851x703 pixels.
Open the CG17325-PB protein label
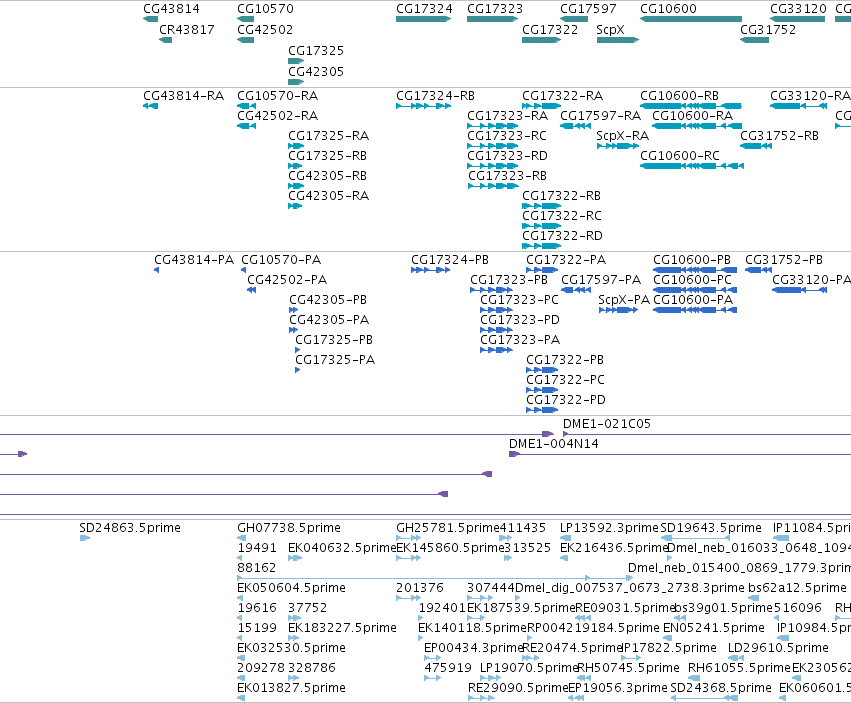pyautogui.click(x=334, y=340)
